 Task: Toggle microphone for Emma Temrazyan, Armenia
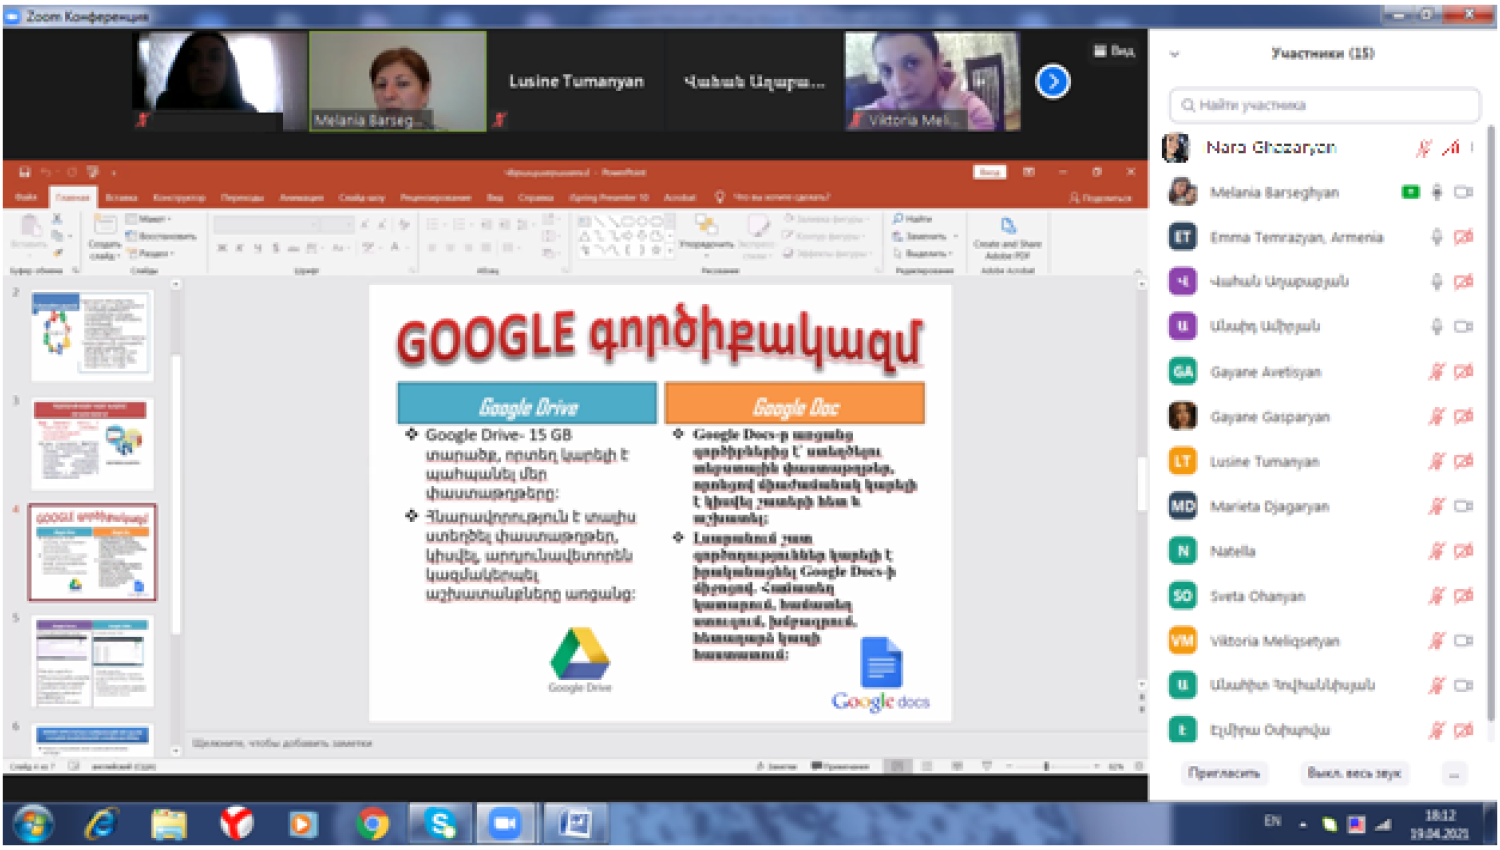1437,237
